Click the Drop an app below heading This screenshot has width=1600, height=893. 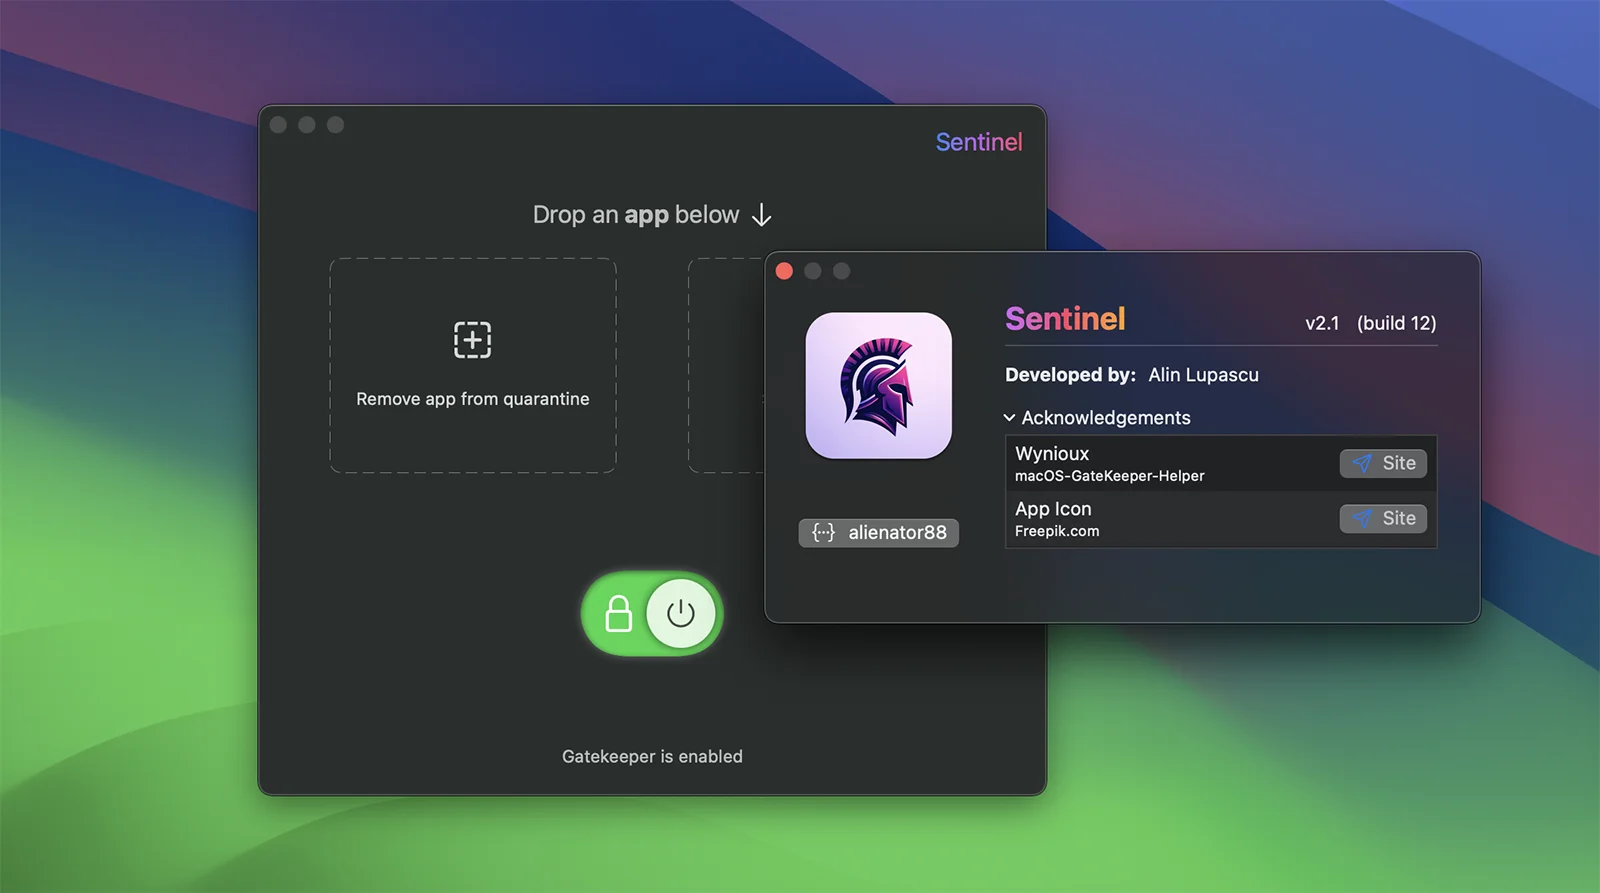[x=636, y=215]
